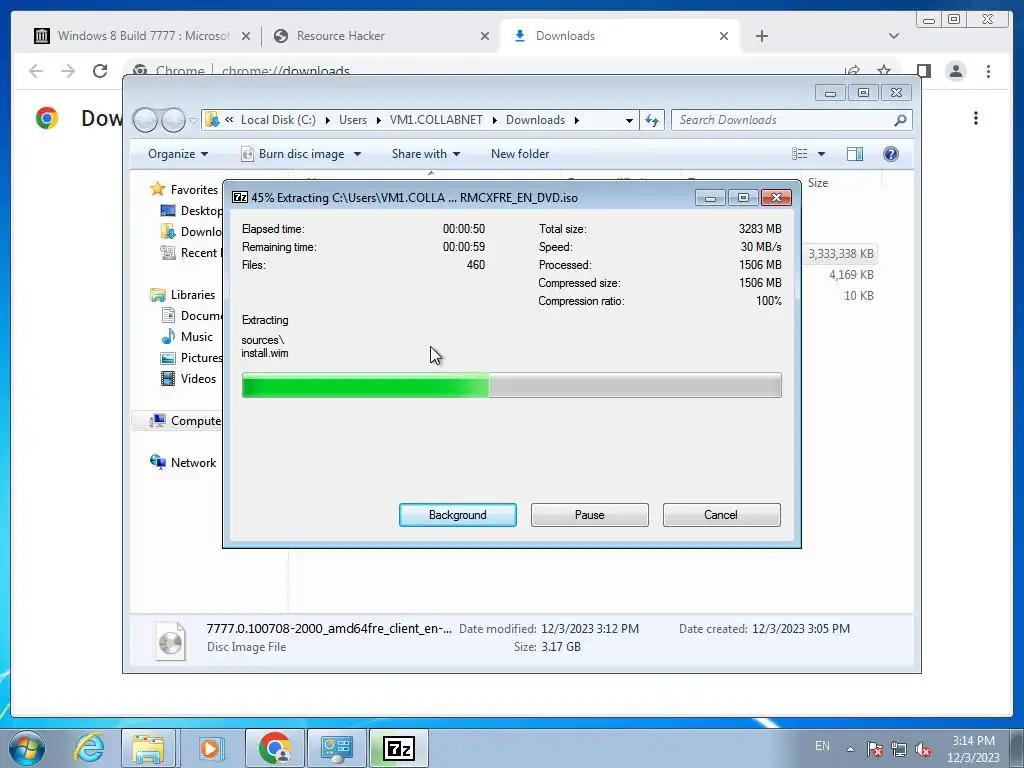Viewport: 1024px width, 768px height.
Task: Expand arrow after Downloads breadcrumb
Action: (x=577, y=120)
